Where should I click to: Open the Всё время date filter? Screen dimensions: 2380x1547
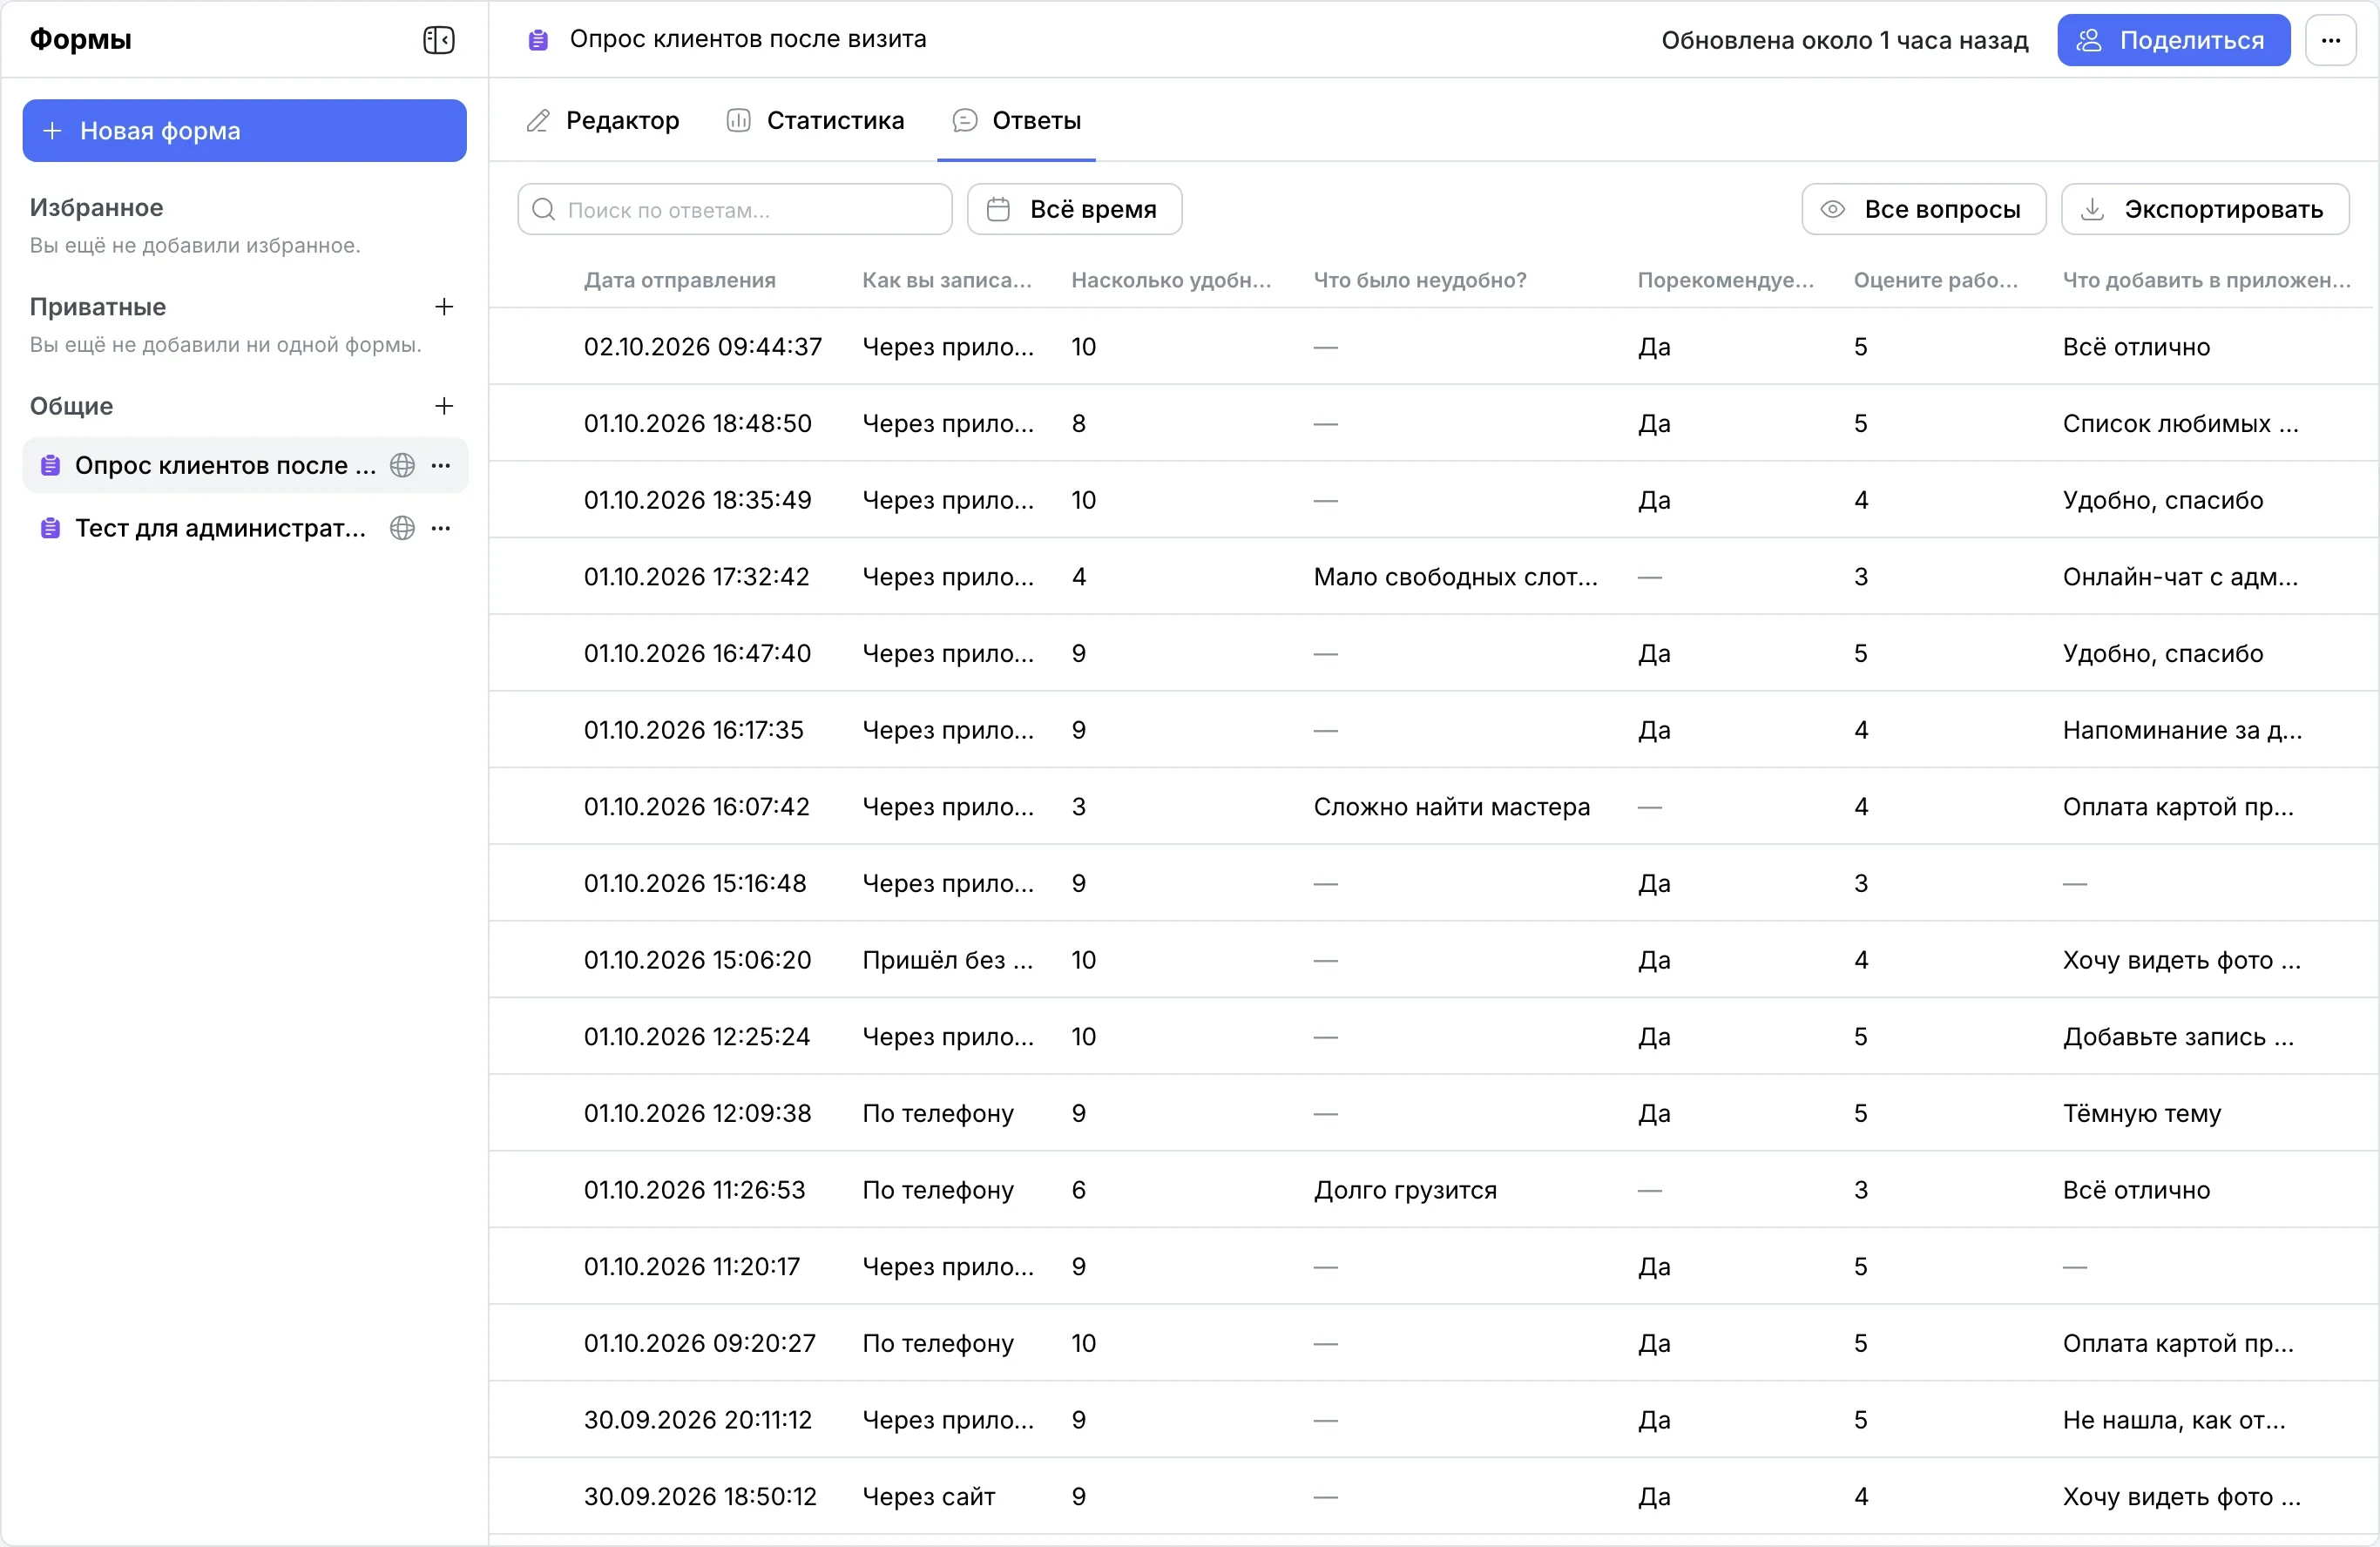(1074, 209)
